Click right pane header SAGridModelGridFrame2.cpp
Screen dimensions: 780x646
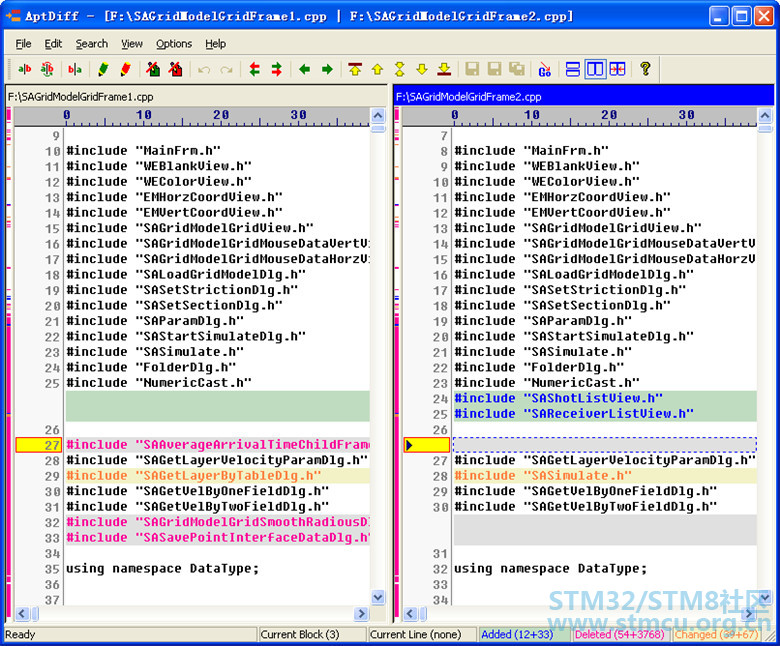click(585, 96)
